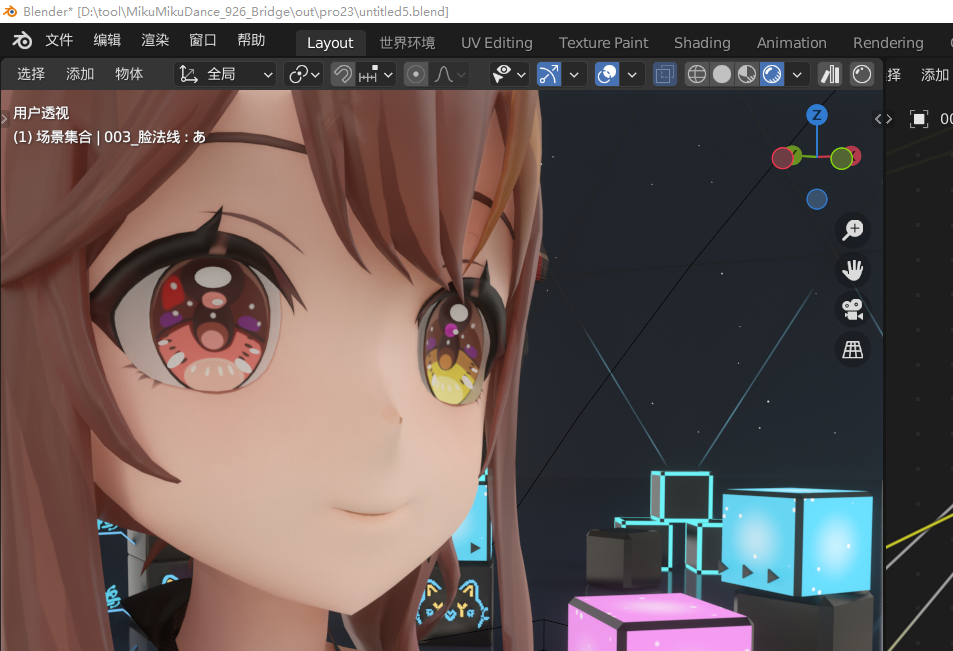Open the 渲染 (Render) menu
The height and width of the screenshot is (651, 953).
click(155, 40)
